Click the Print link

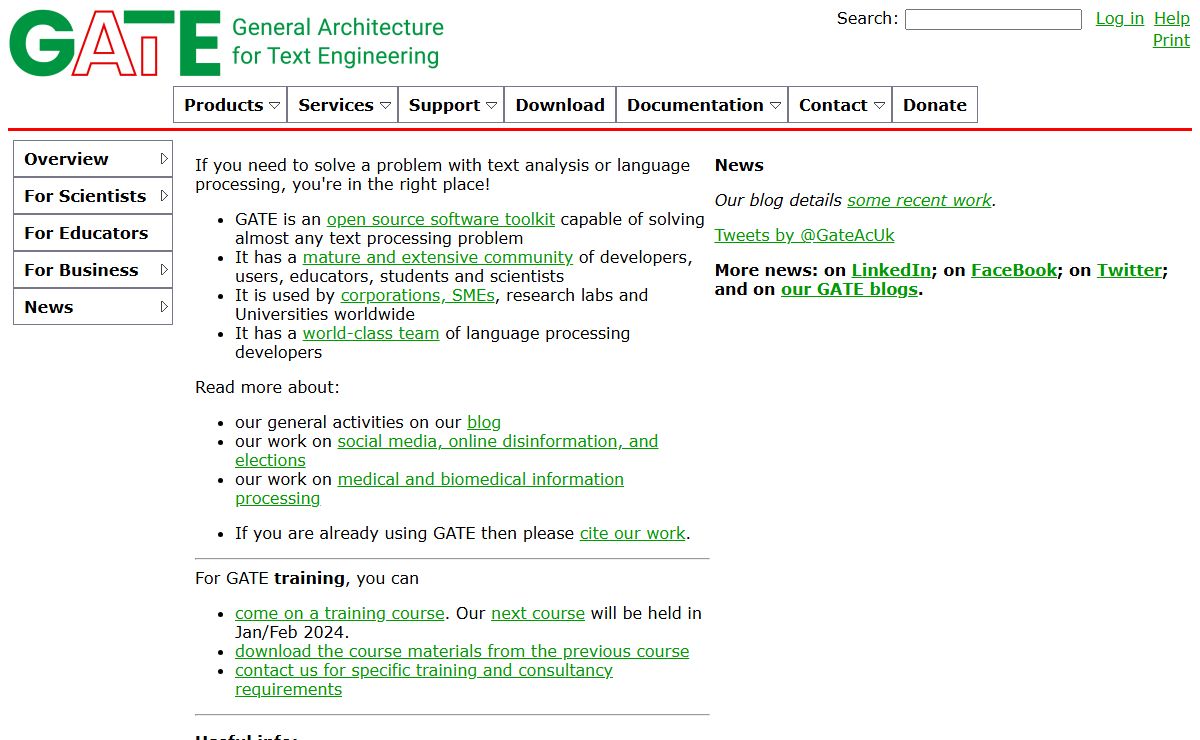click(x=1171, y=40)
